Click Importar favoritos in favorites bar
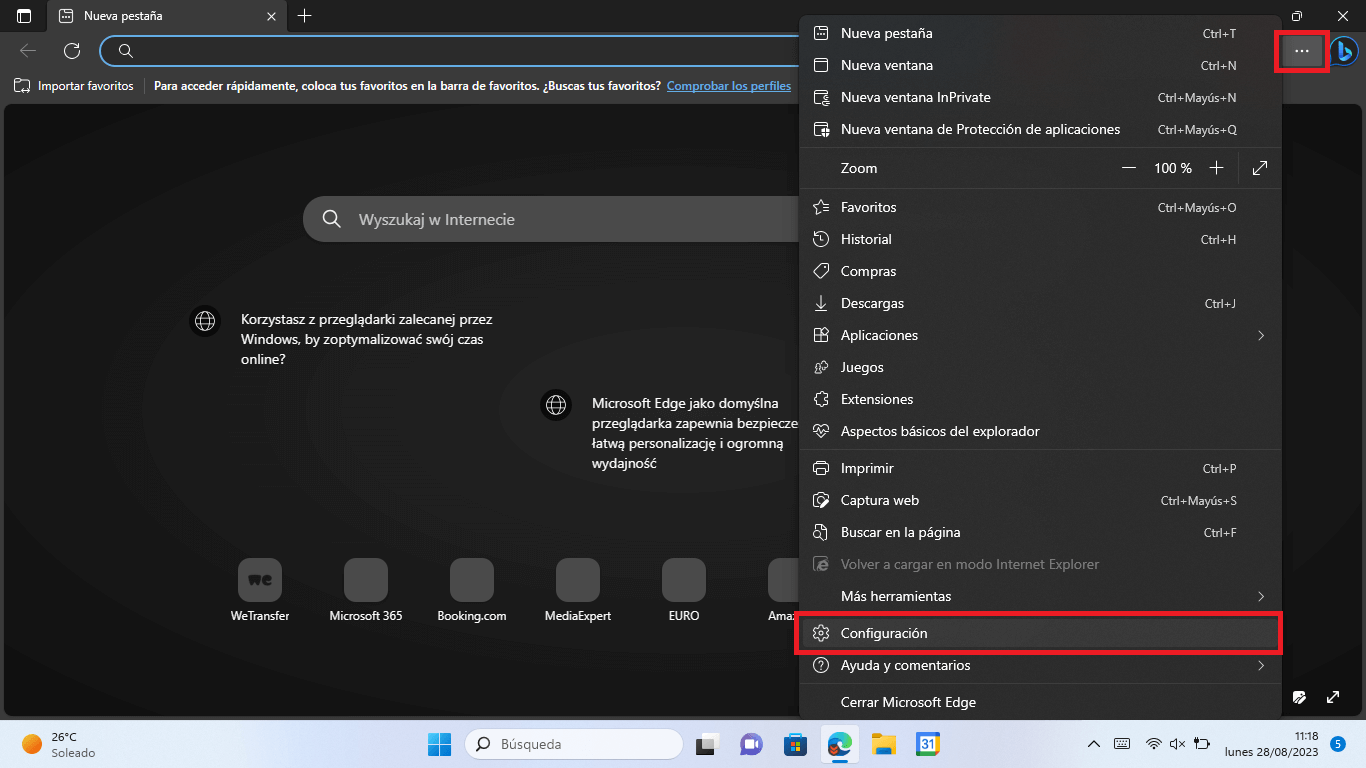 (x=74, y=86)
